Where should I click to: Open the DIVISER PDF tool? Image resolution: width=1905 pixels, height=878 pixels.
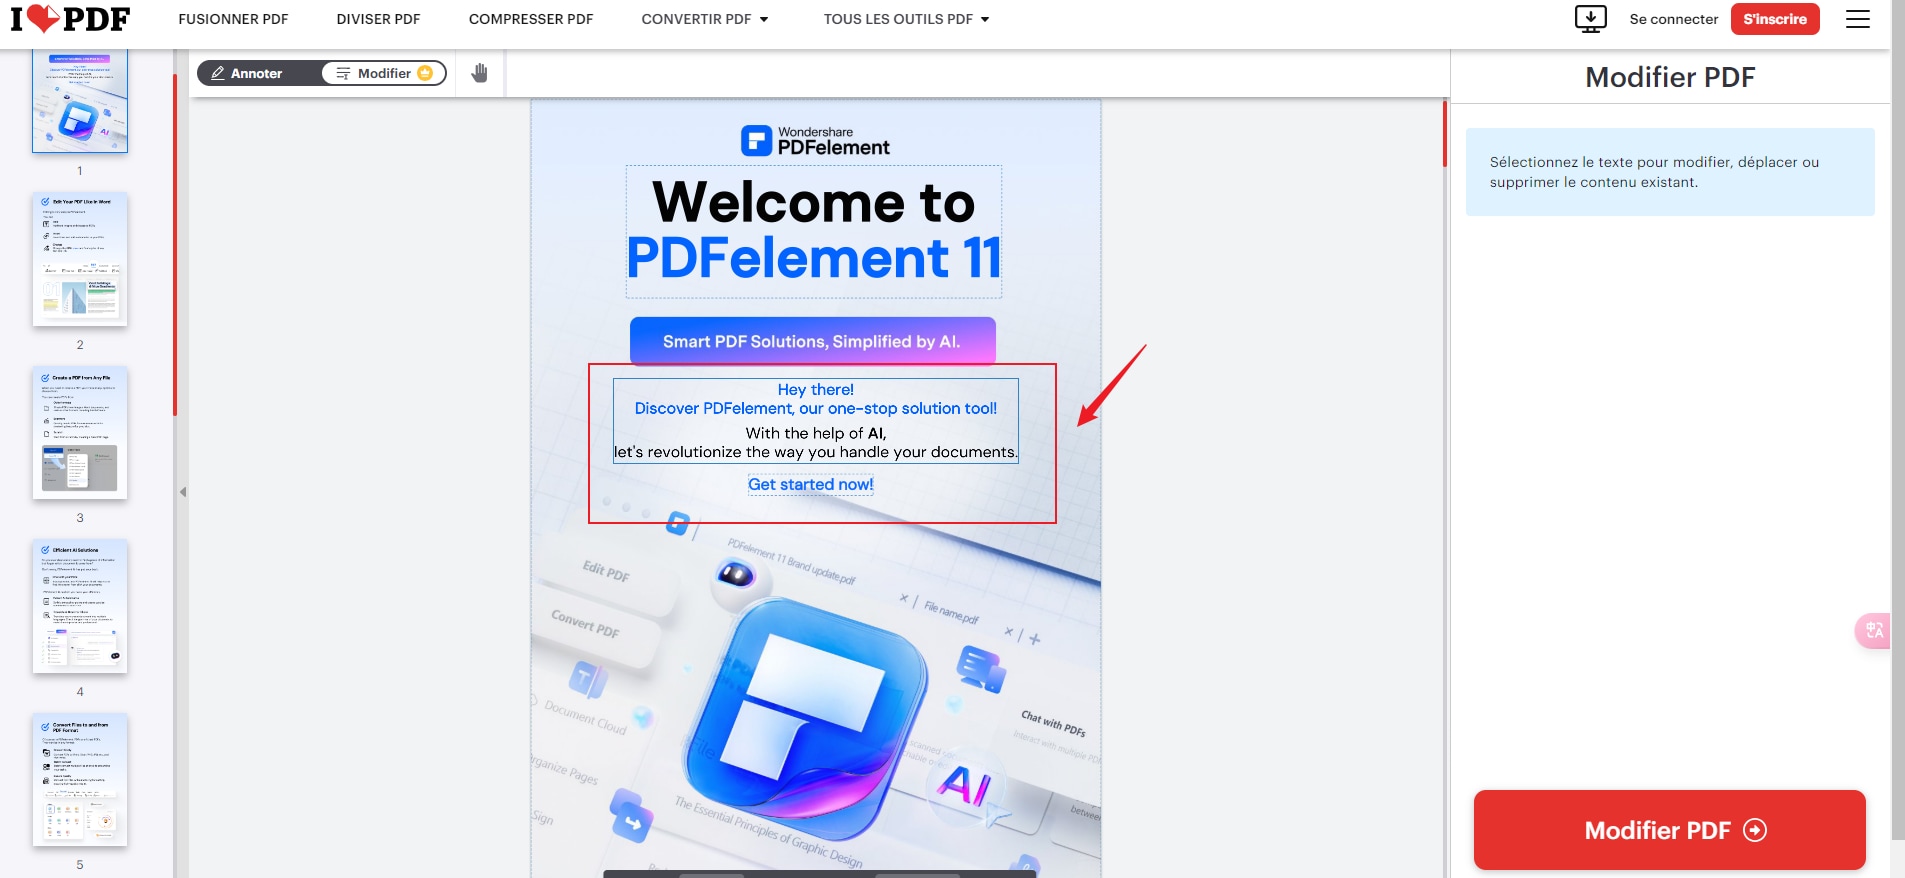click(x=378, y=19)
